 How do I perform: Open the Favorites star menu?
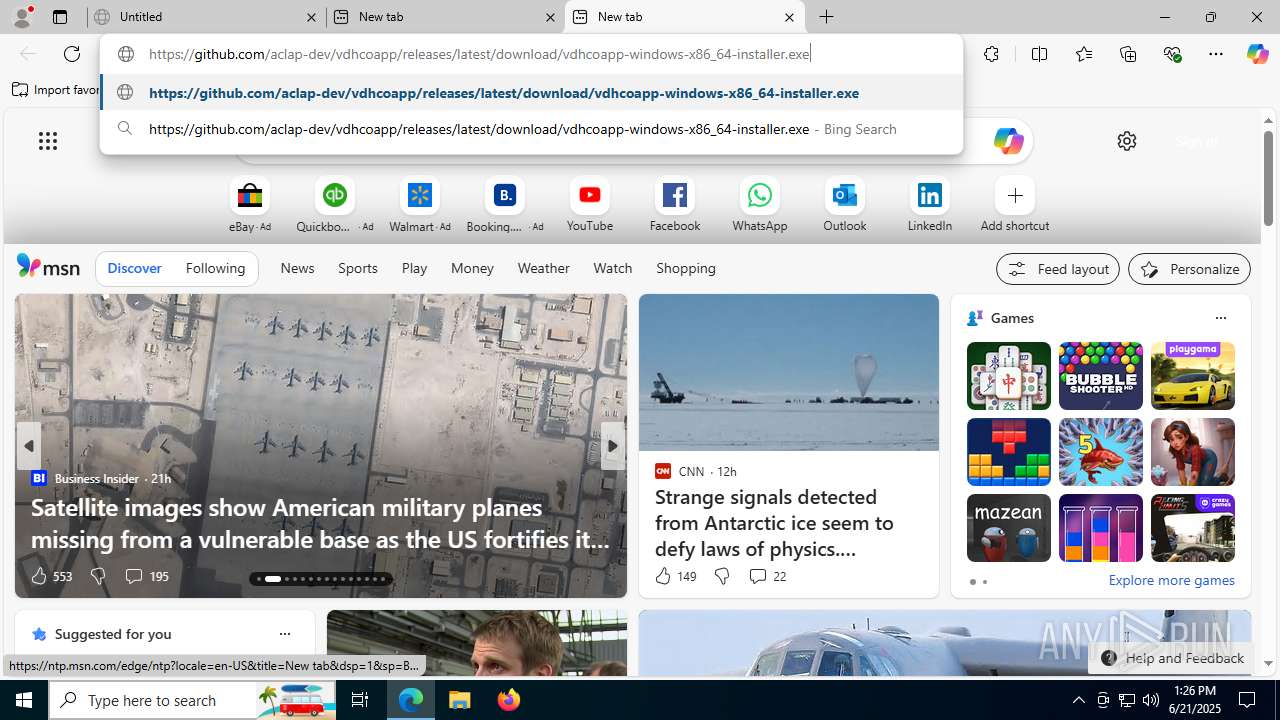point(1083,54)
